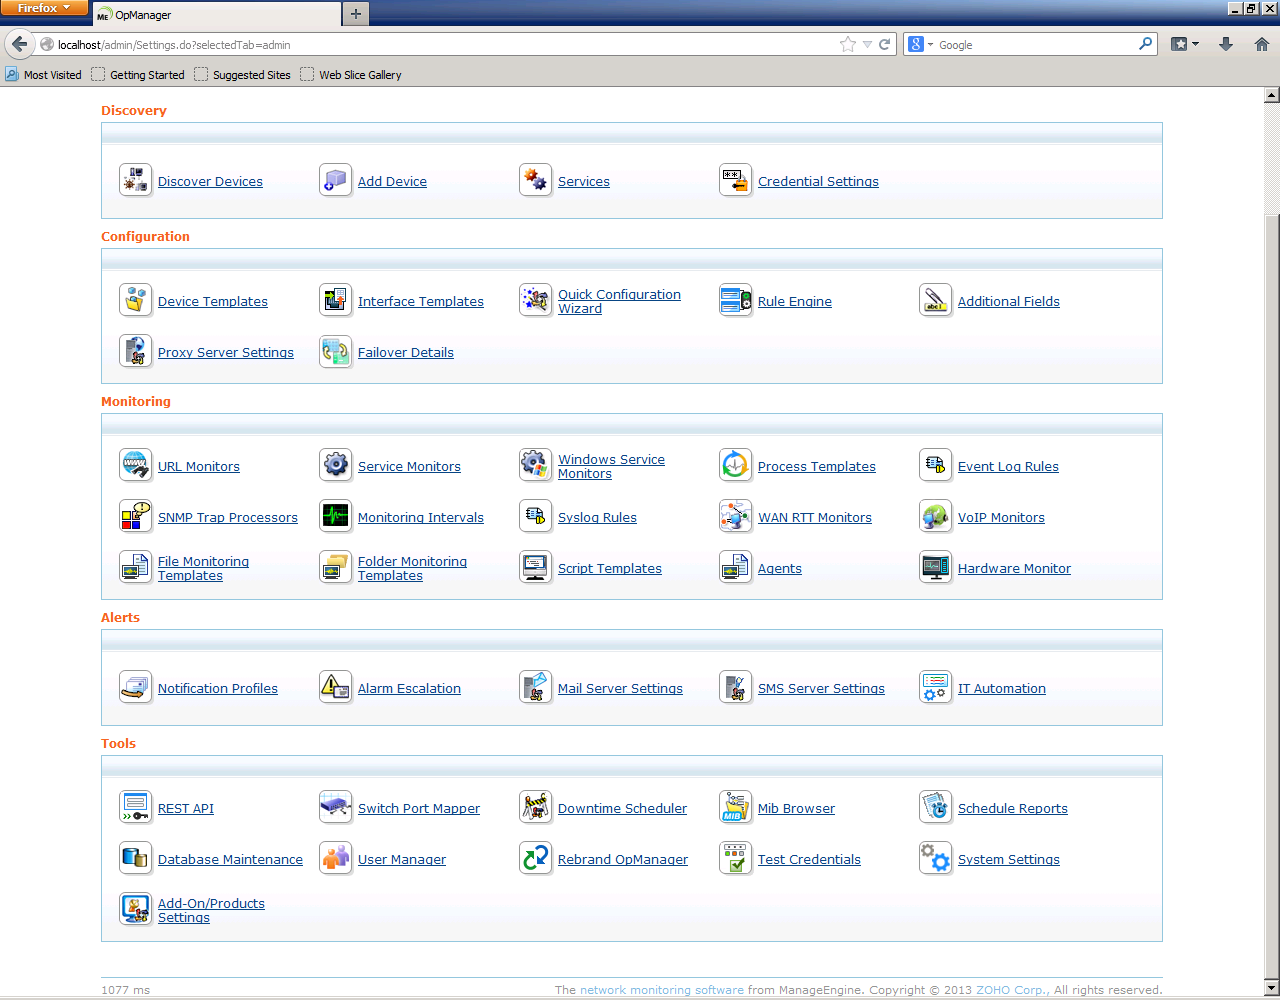Click the SNMP Trap Processors icon
The image size is (1280, 1000).
coord(135,516)
